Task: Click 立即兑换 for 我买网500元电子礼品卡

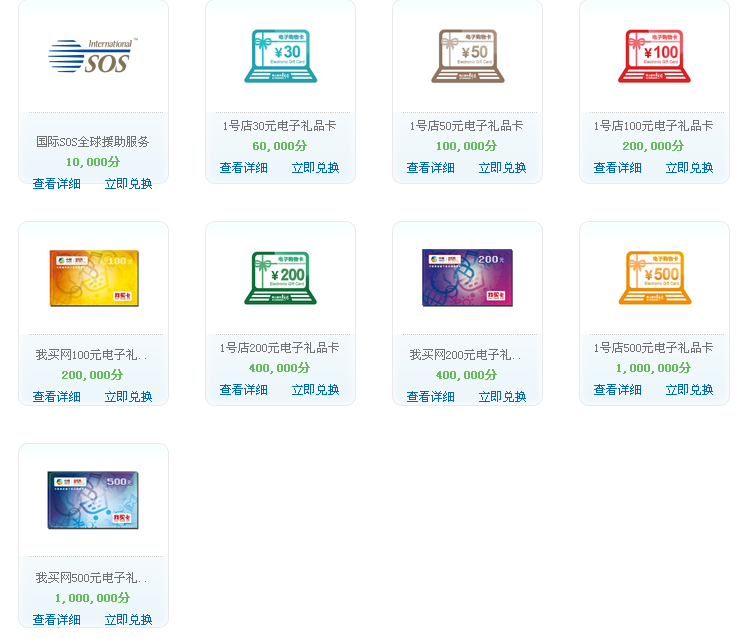Action: click(x=128, y=620)
